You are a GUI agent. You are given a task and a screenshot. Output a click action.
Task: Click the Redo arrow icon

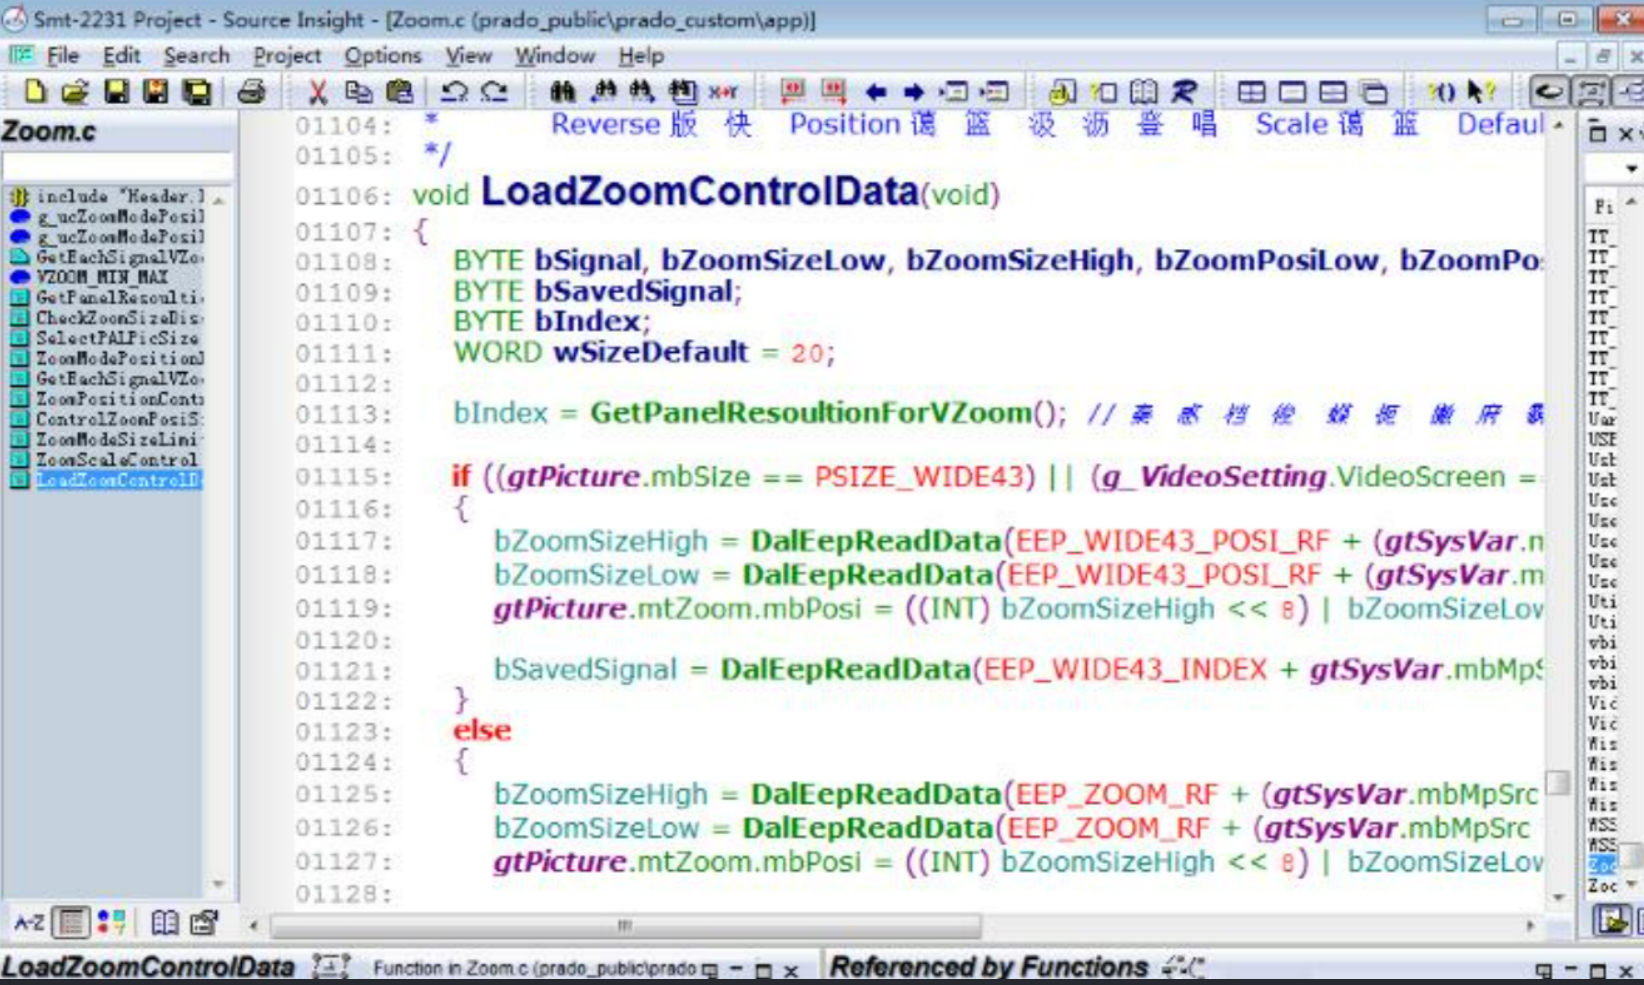click(494, 91)
